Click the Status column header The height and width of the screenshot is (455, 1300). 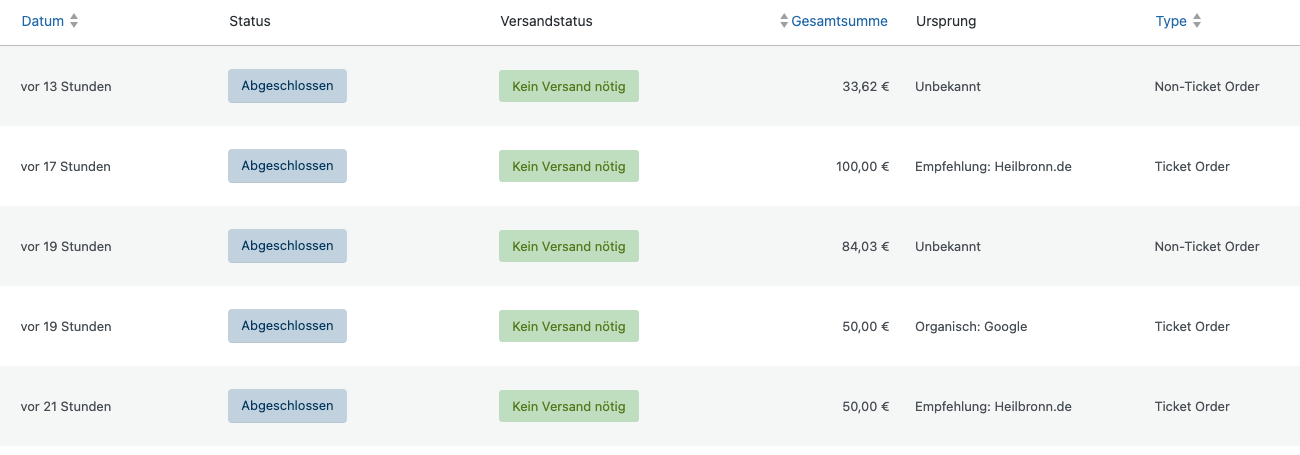(250, 21)
